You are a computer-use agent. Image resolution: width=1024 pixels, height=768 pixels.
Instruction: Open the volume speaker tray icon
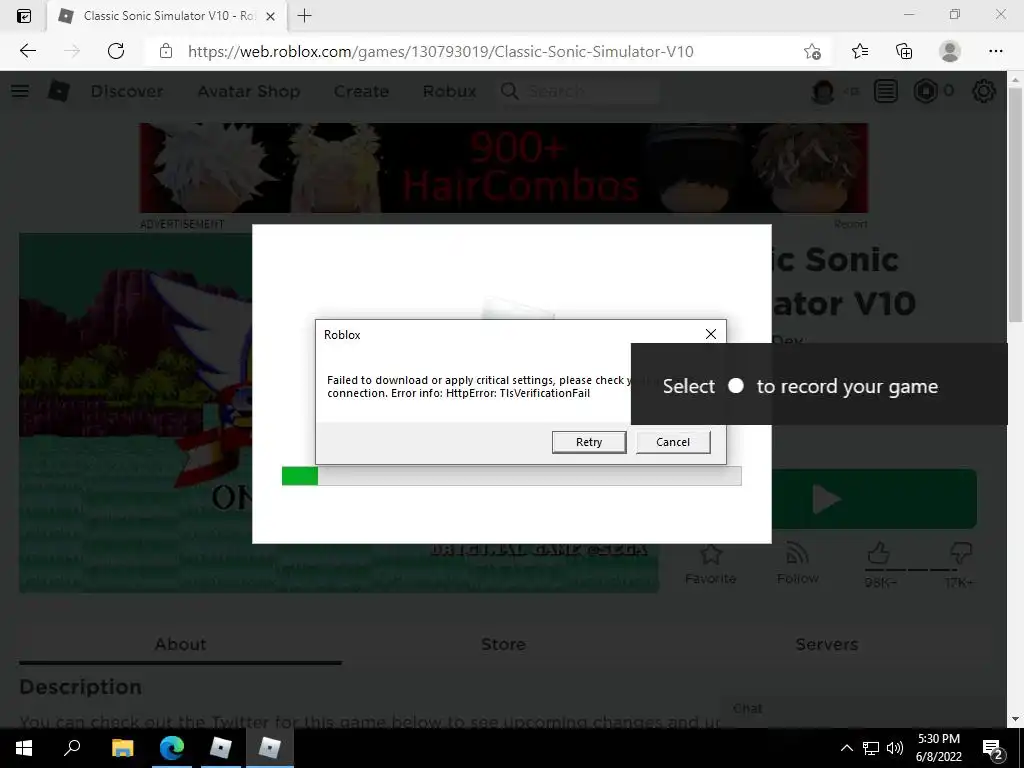click(x=895, y=748)
